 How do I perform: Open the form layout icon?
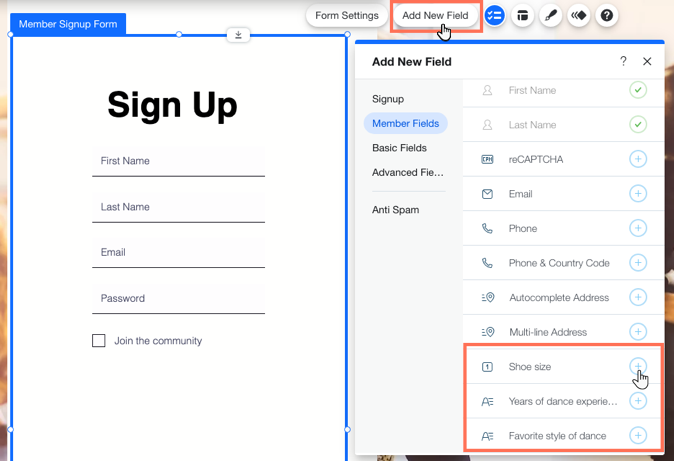click(x=522, y=15)
